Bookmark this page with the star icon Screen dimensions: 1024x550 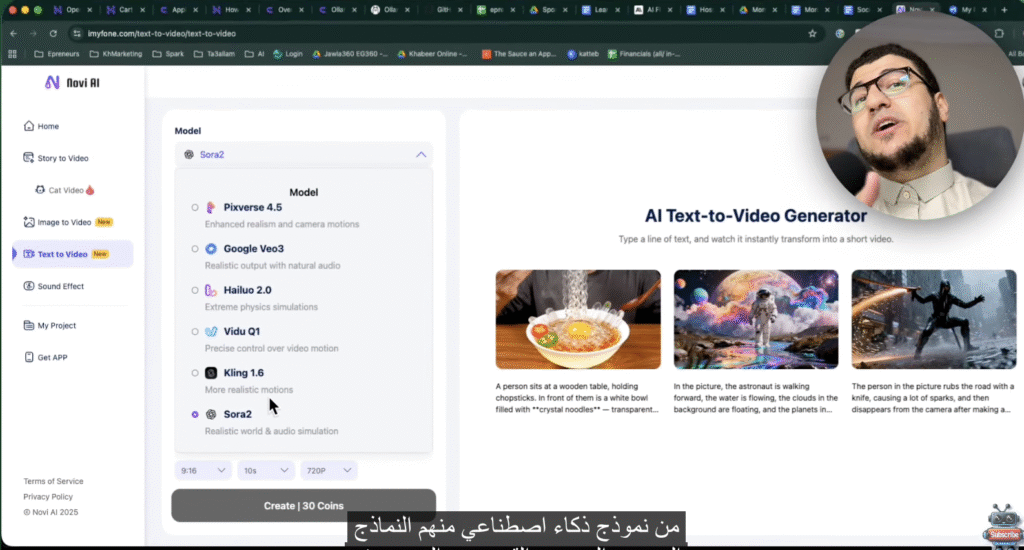[812, 33]
